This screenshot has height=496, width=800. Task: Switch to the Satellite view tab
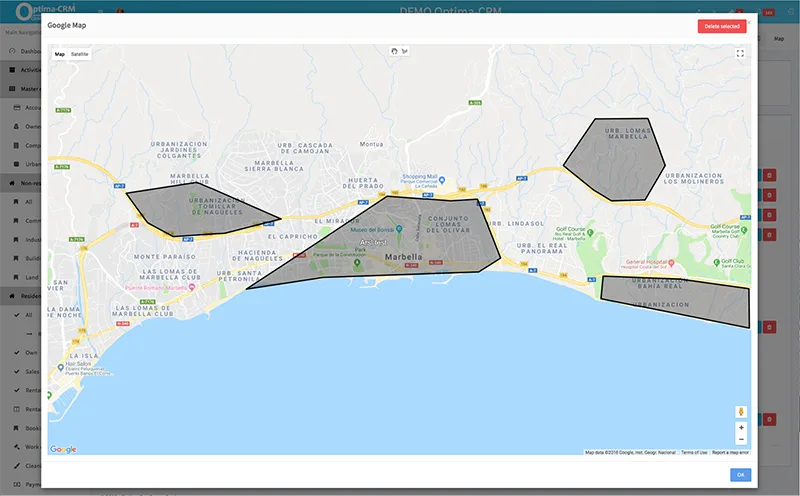[80, 54]
